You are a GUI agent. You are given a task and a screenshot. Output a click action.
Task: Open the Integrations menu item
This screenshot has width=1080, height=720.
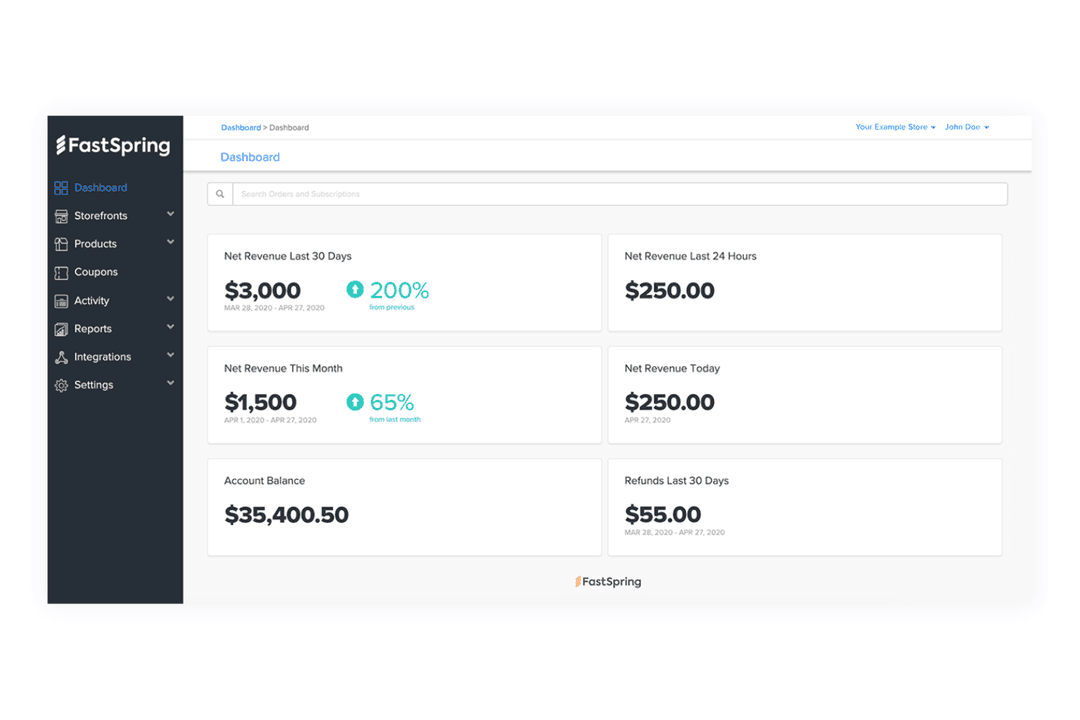(x=103, y=357)
